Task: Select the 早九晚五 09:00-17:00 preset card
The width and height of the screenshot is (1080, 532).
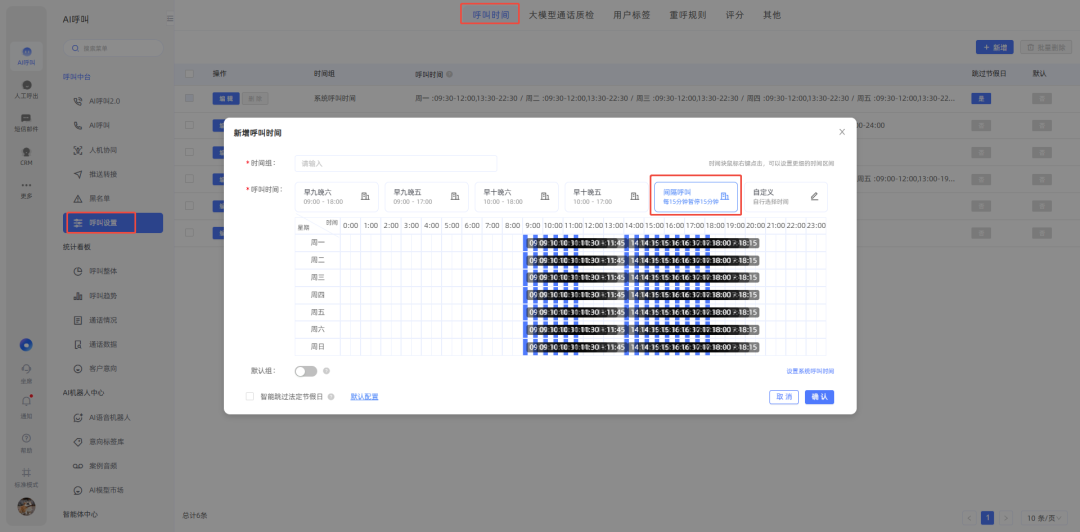Action: (426, 196)
